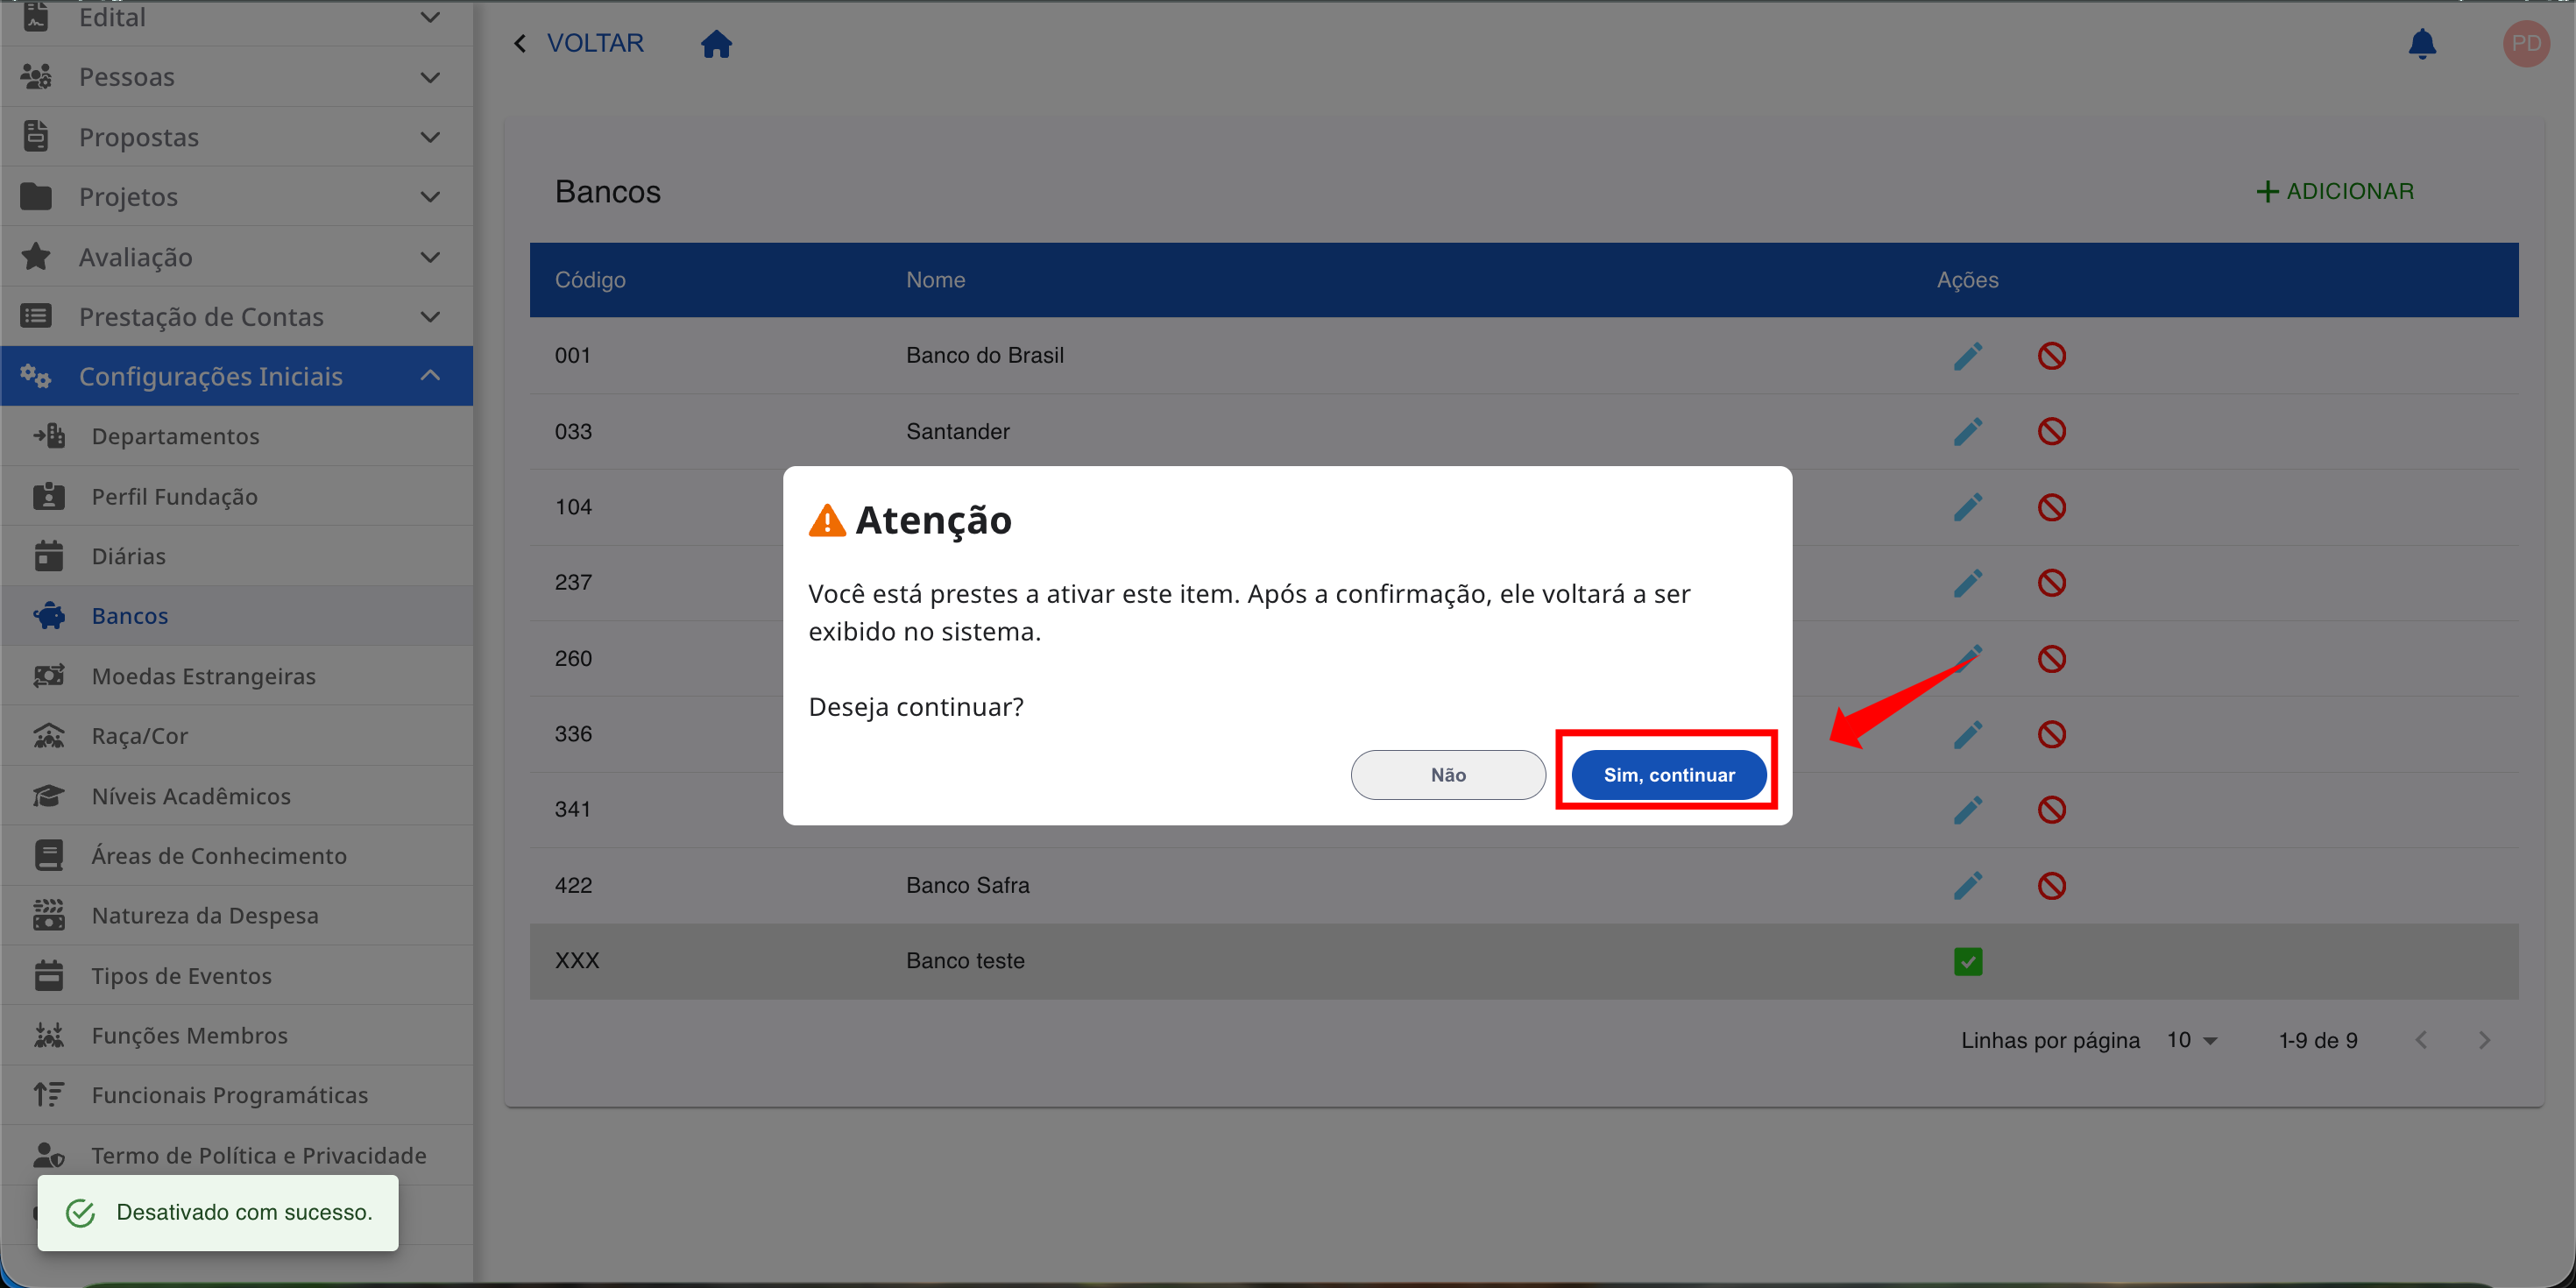Screen dimensions: 2576x1288
Task: Open Natureza da Despesa in the sidebar
Action: tap(237, 916)
